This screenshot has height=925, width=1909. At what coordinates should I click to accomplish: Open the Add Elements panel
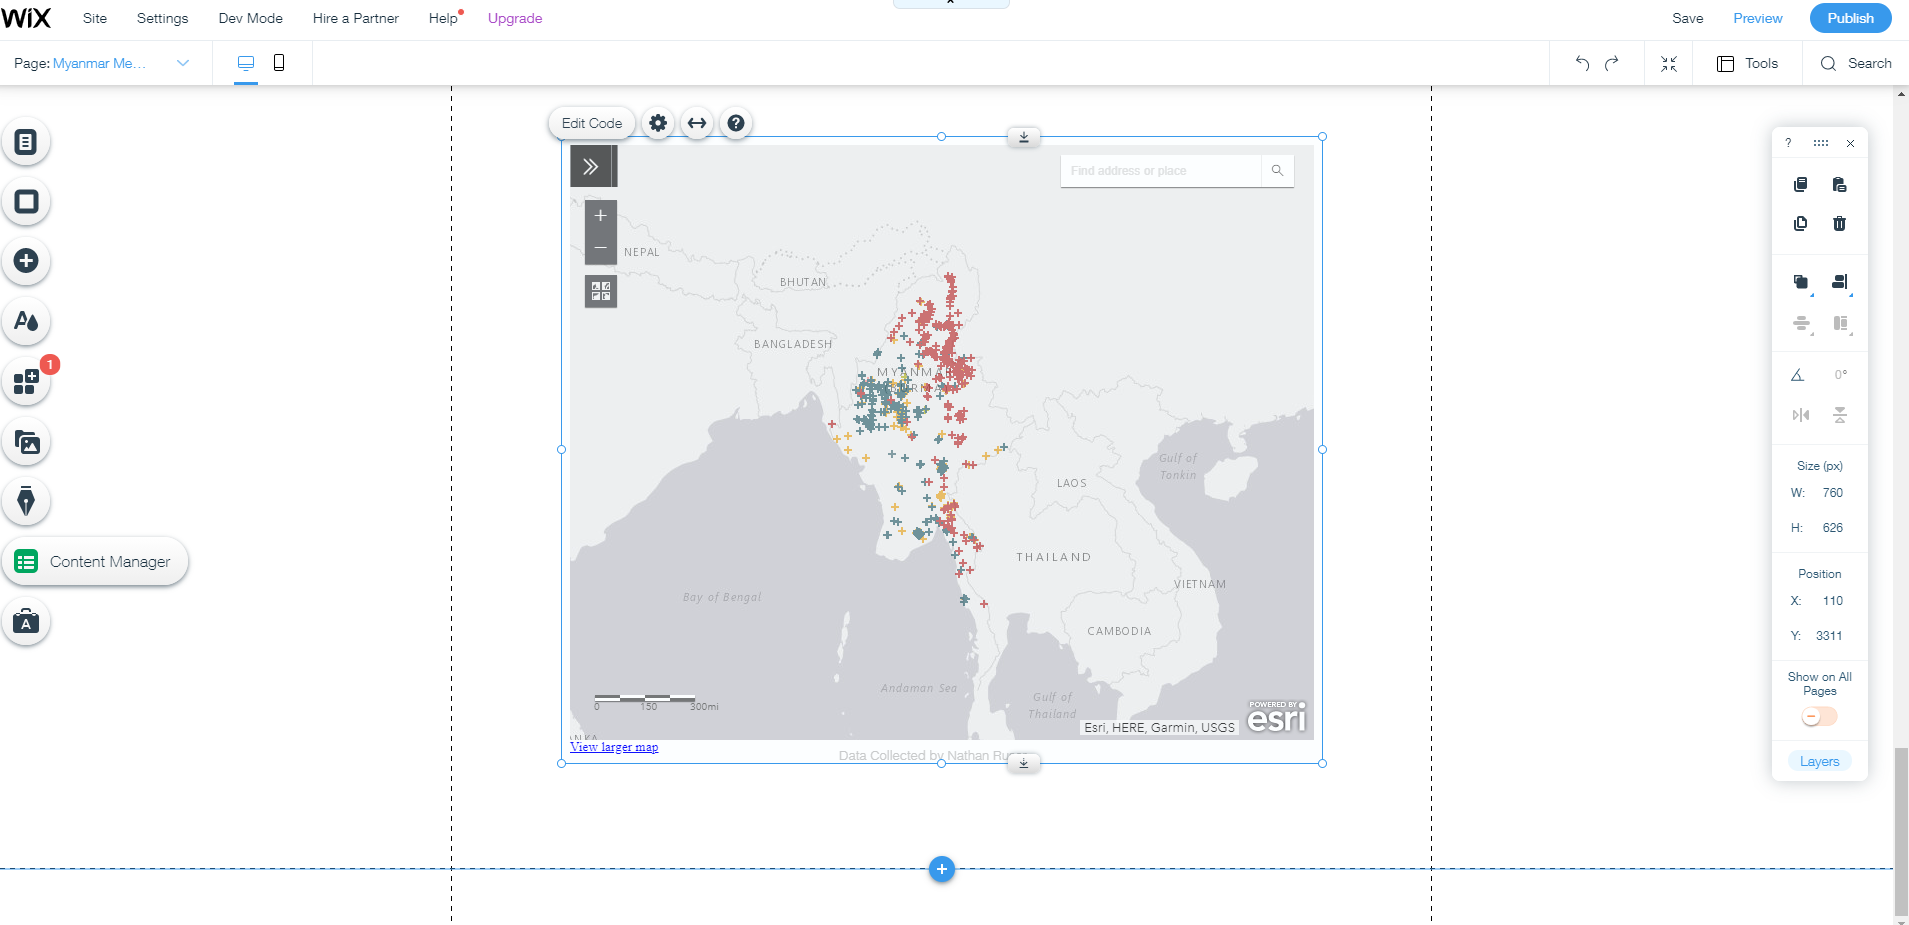coord(26,261)
